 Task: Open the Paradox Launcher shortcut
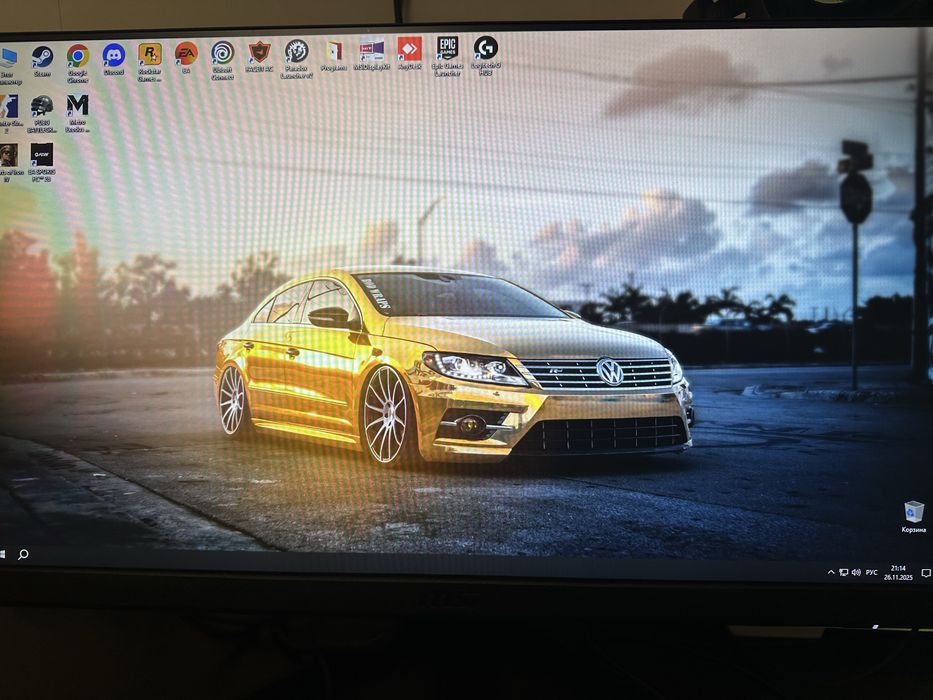coord(296,59)
